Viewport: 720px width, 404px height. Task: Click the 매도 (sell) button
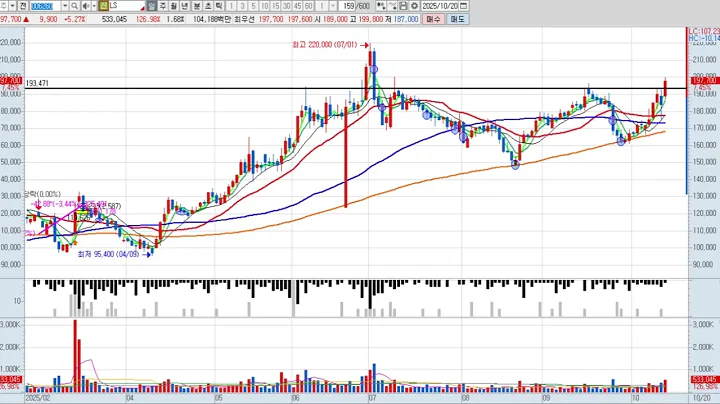tap(458, 19)
